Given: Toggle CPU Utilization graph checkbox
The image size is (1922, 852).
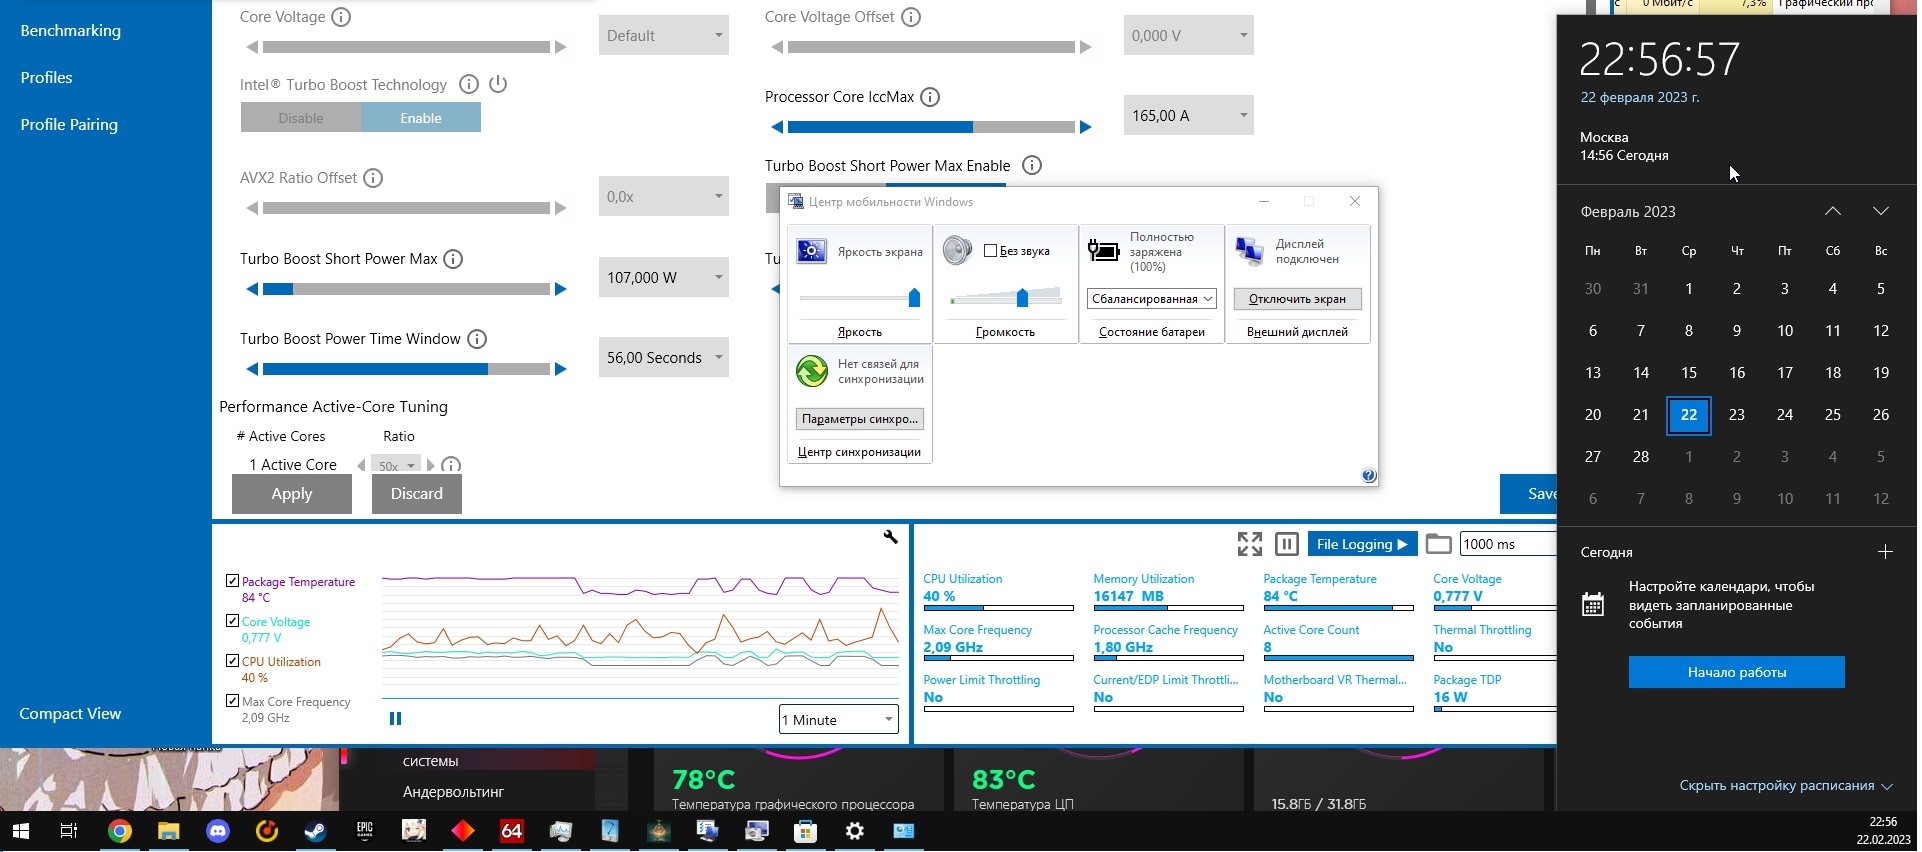Looking at the screenshot, I should (x=232, y=661).
